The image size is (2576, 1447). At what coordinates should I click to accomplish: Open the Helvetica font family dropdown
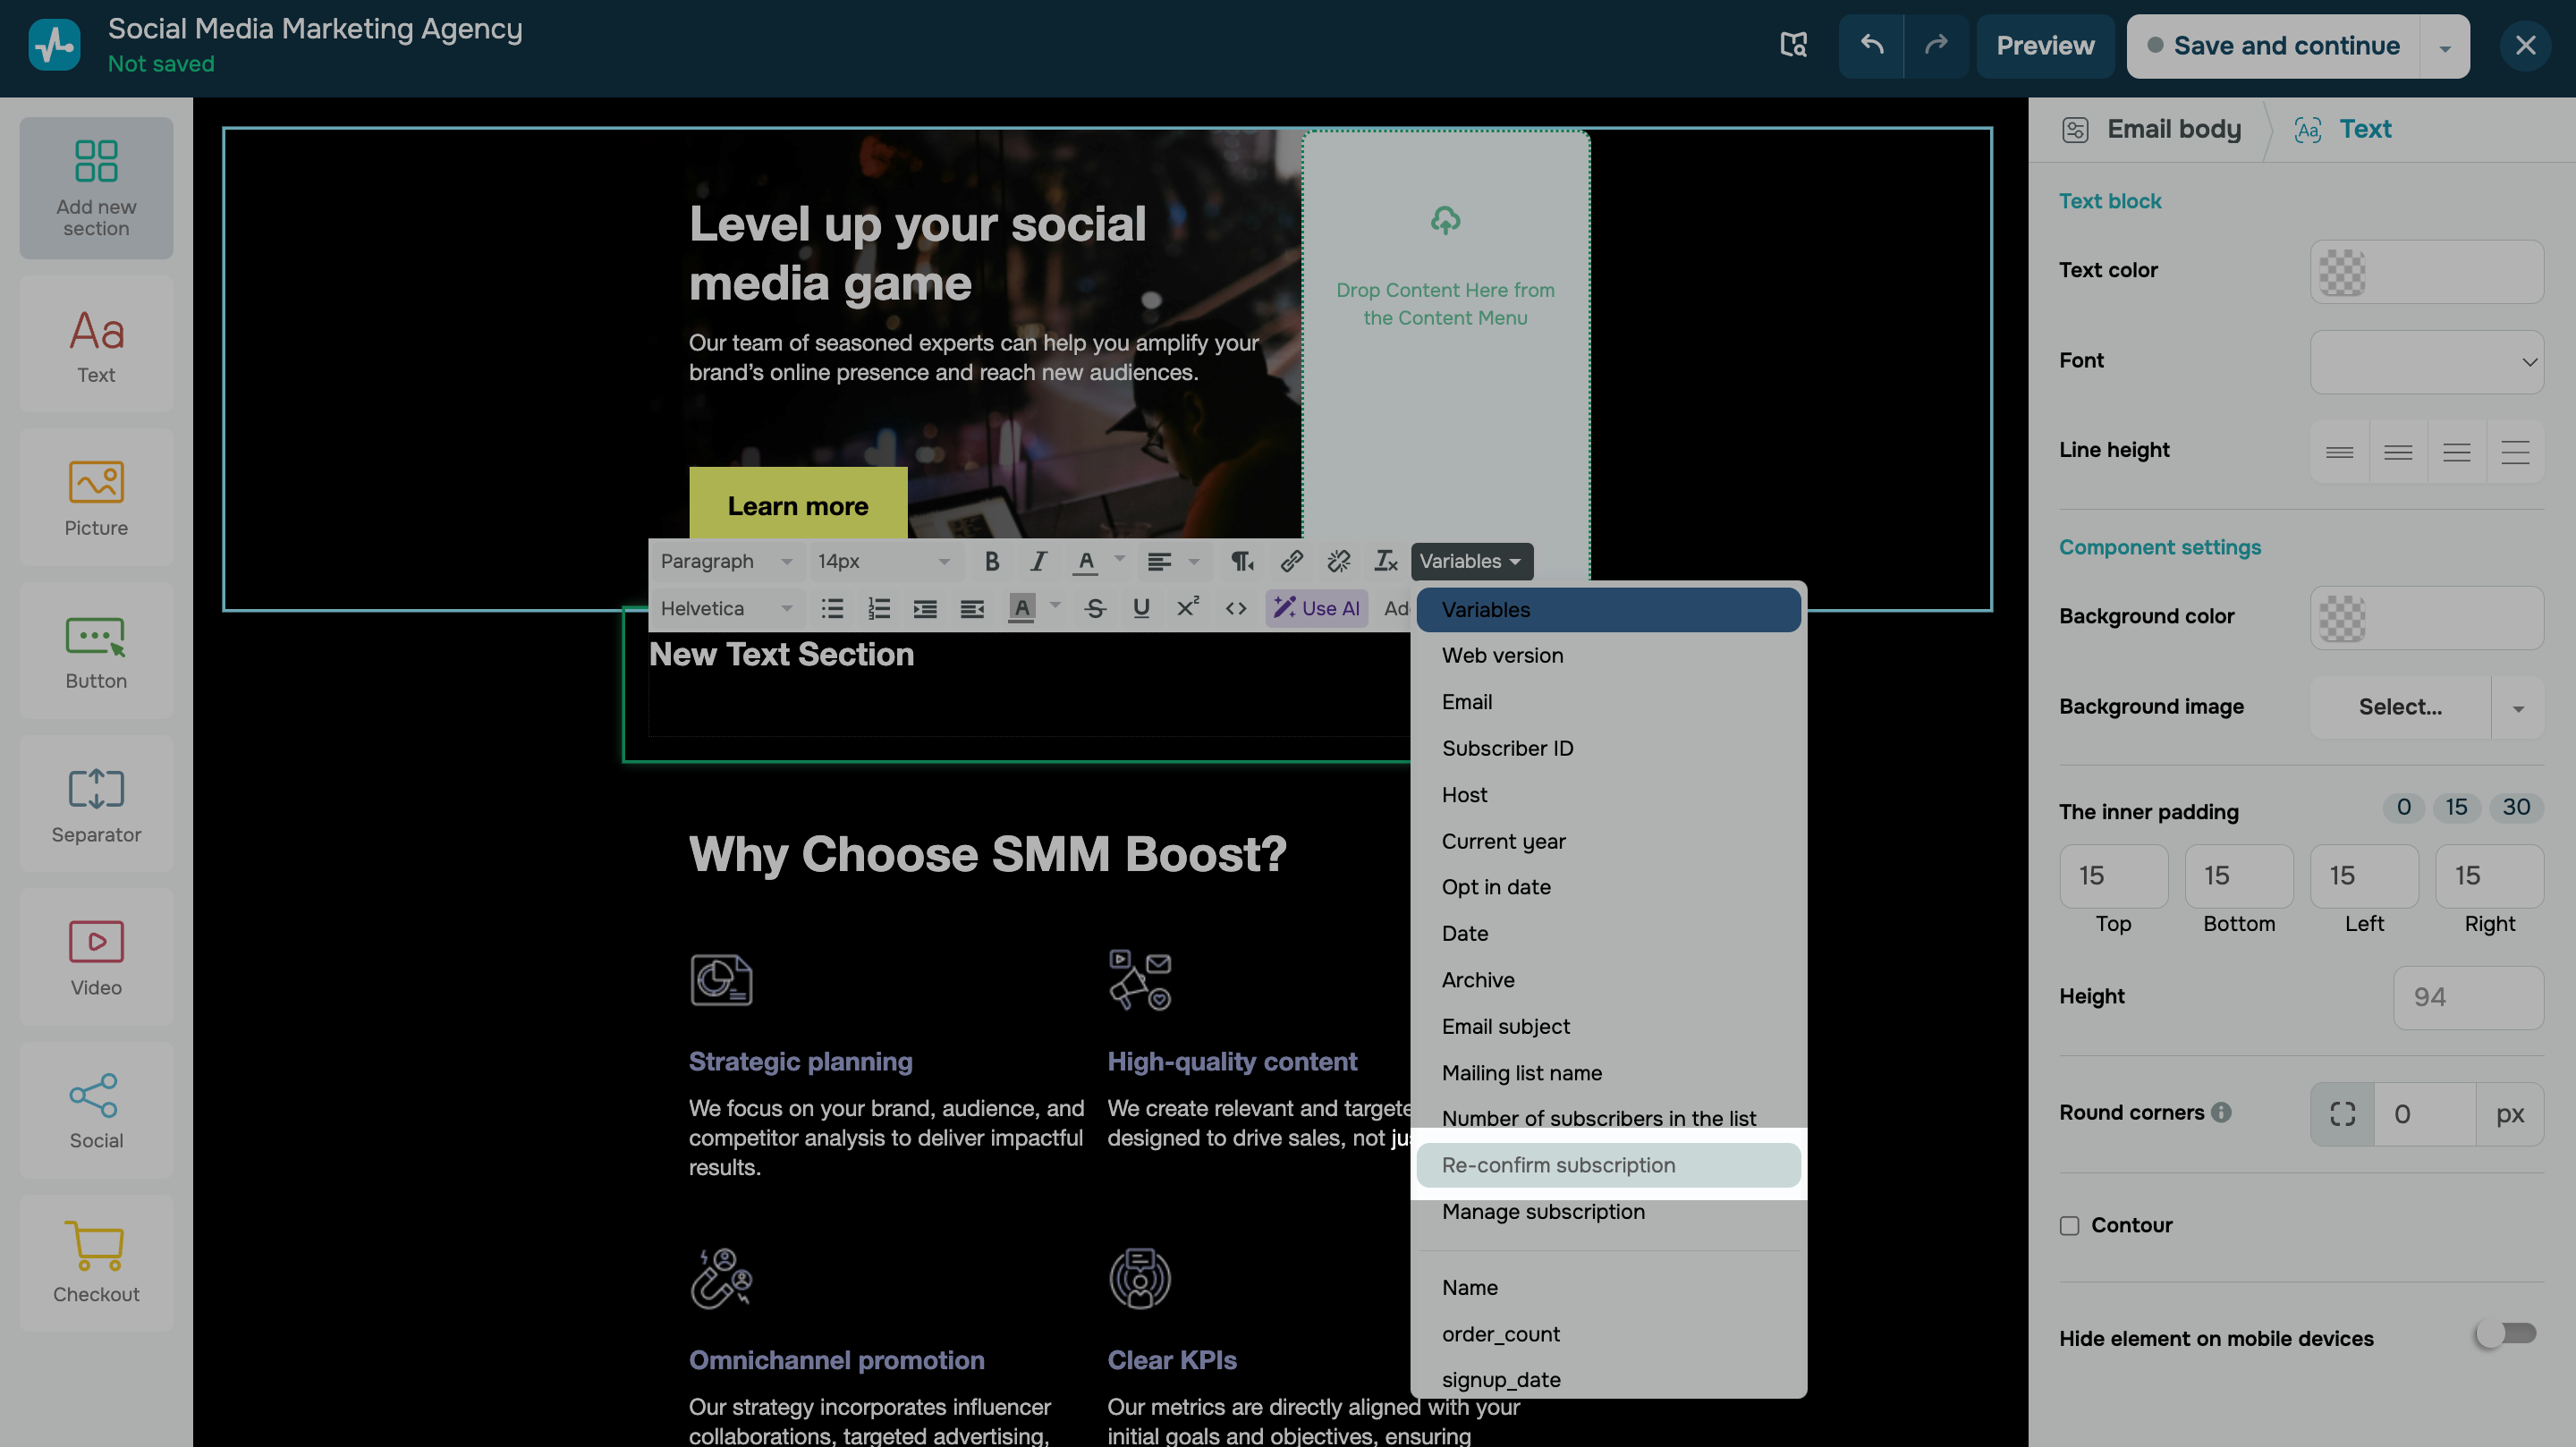point(726,608)
